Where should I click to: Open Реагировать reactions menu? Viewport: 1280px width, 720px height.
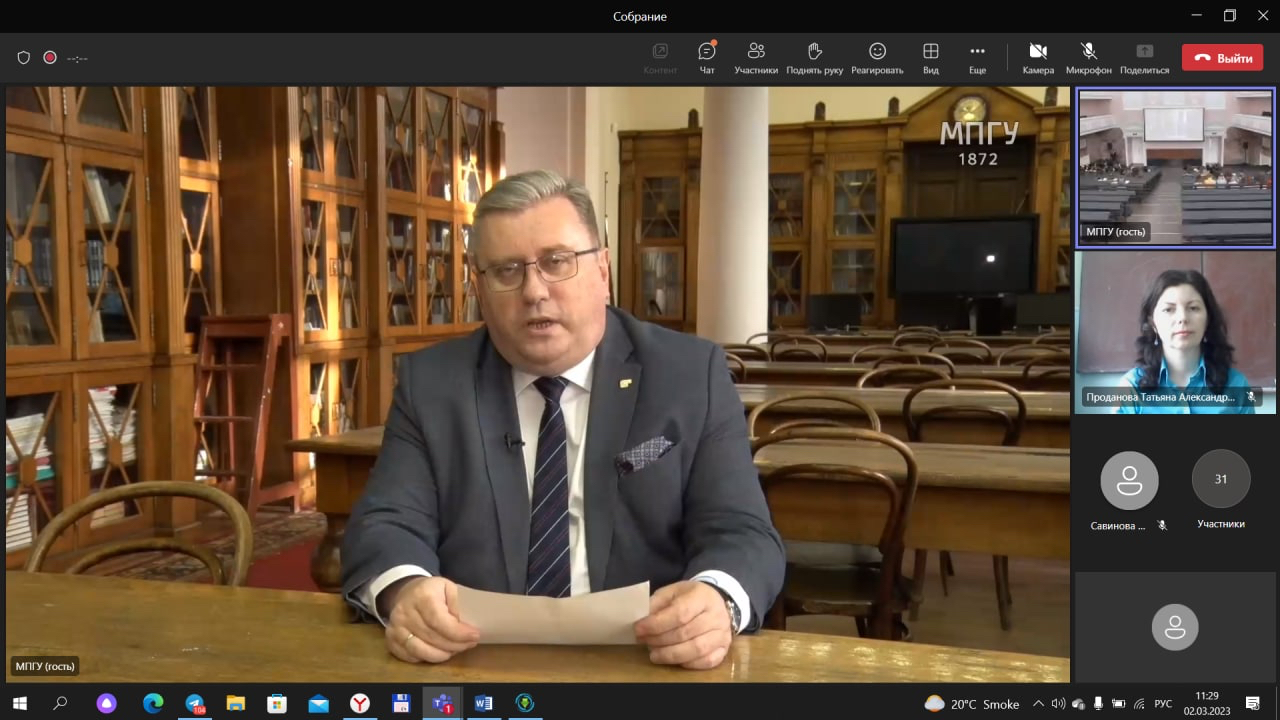click(x=877, y=57)
